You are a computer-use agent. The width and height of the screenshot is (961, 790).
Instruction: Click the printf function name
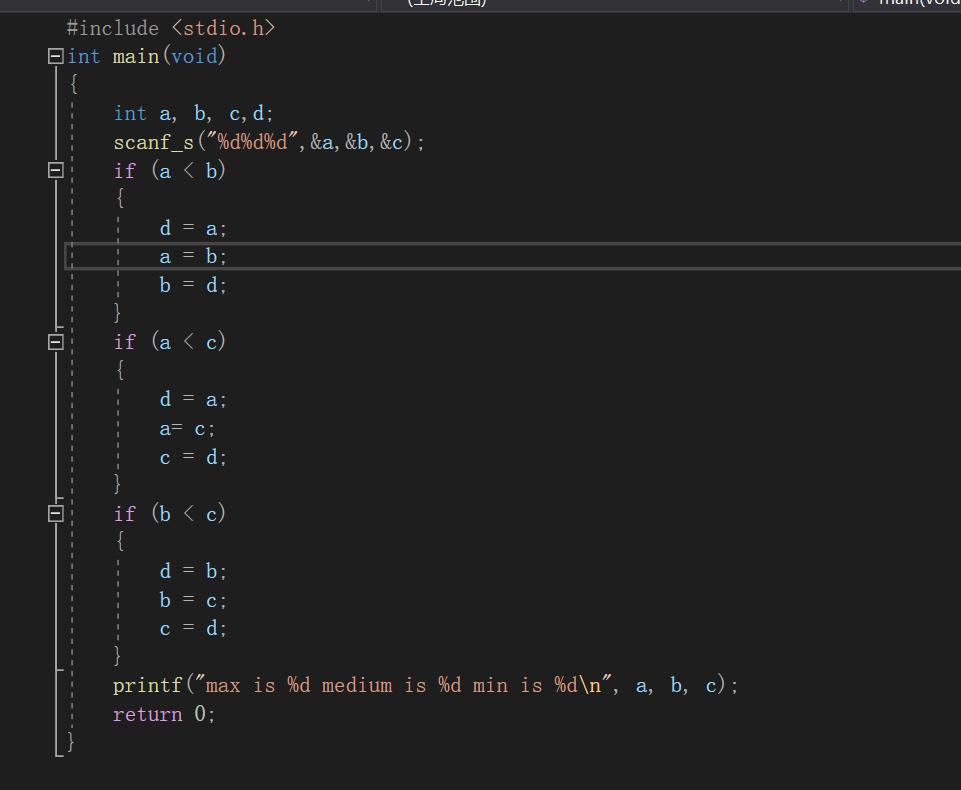coord(148,685)
